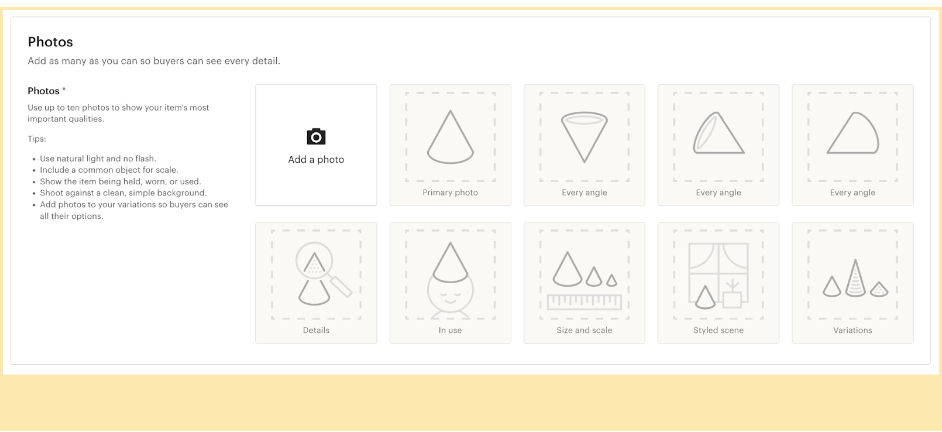
Task: Click the 'In use' label
Action: 451,330
